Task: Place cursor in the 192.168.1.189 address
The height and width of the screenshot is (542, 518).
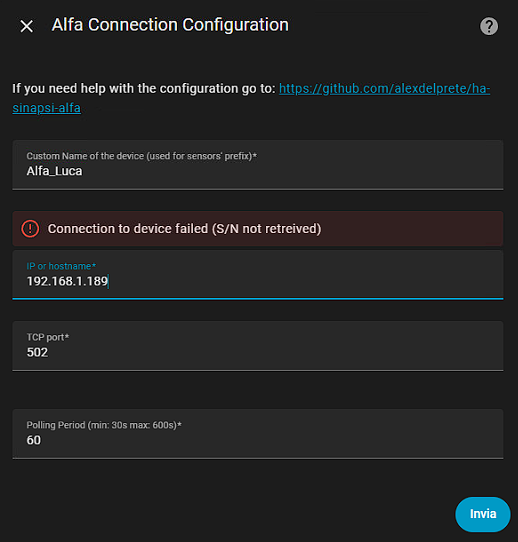Action: [x=67, y=281]
